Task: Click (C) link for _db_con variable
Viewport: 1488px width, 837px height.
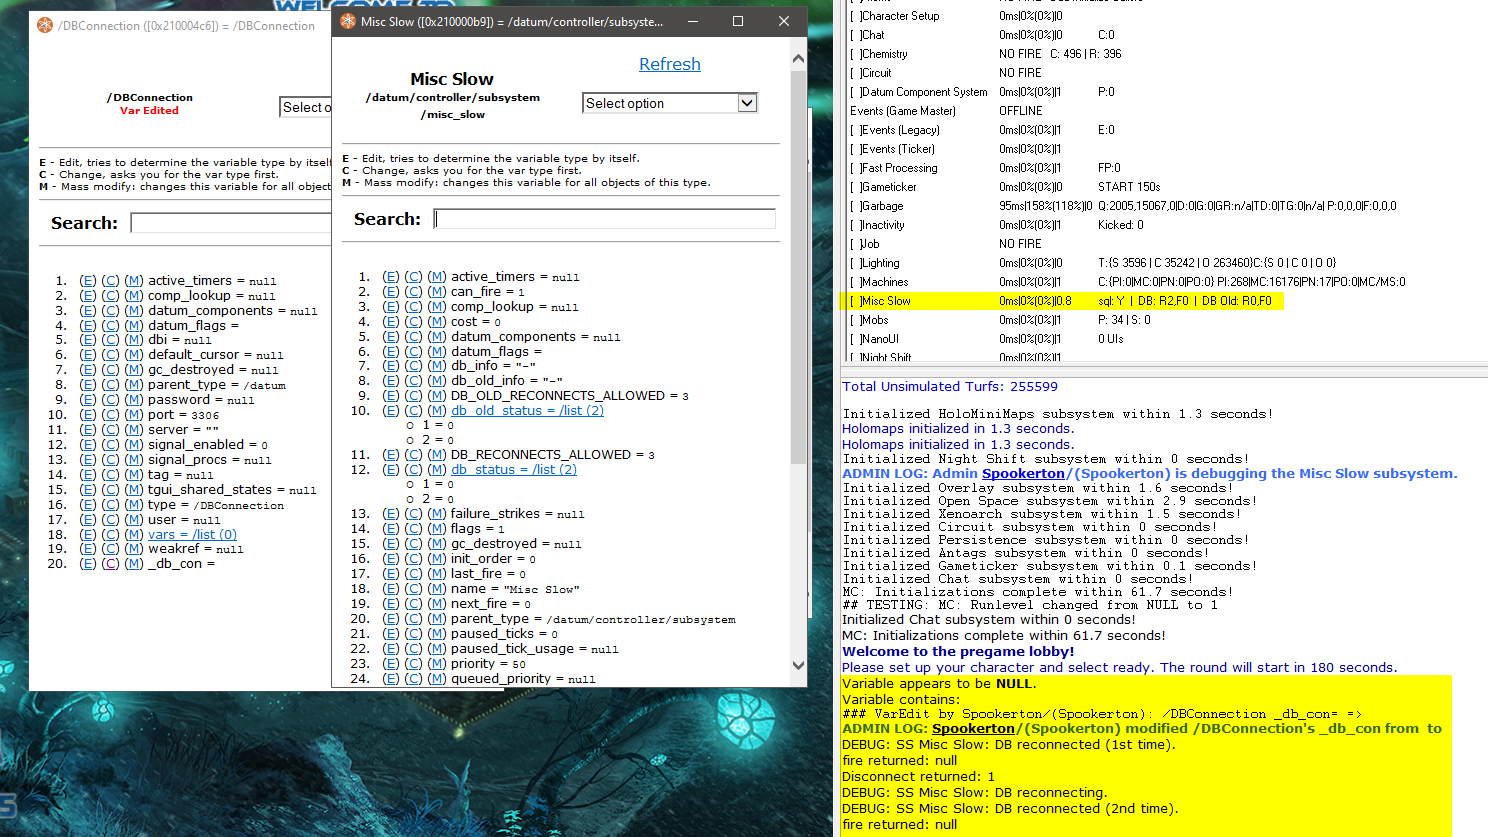Action: point(110,564)
